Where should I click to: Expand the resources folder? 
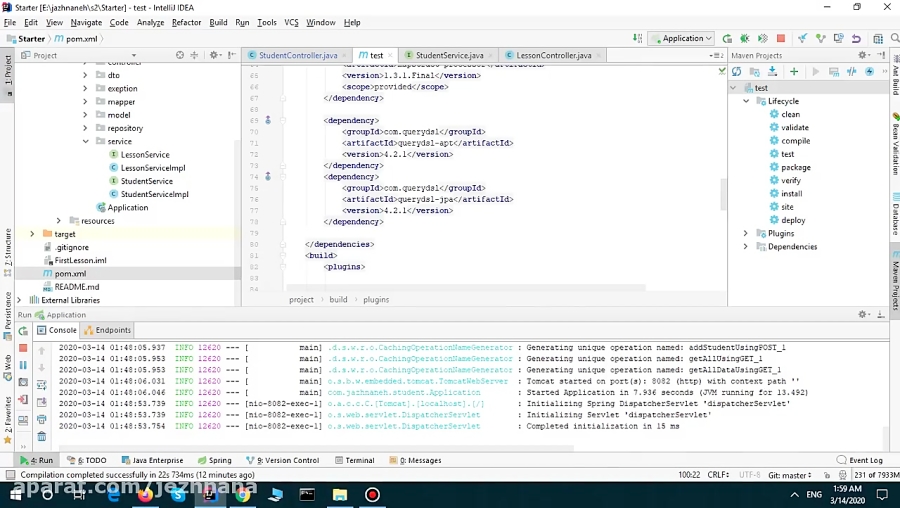59,221
